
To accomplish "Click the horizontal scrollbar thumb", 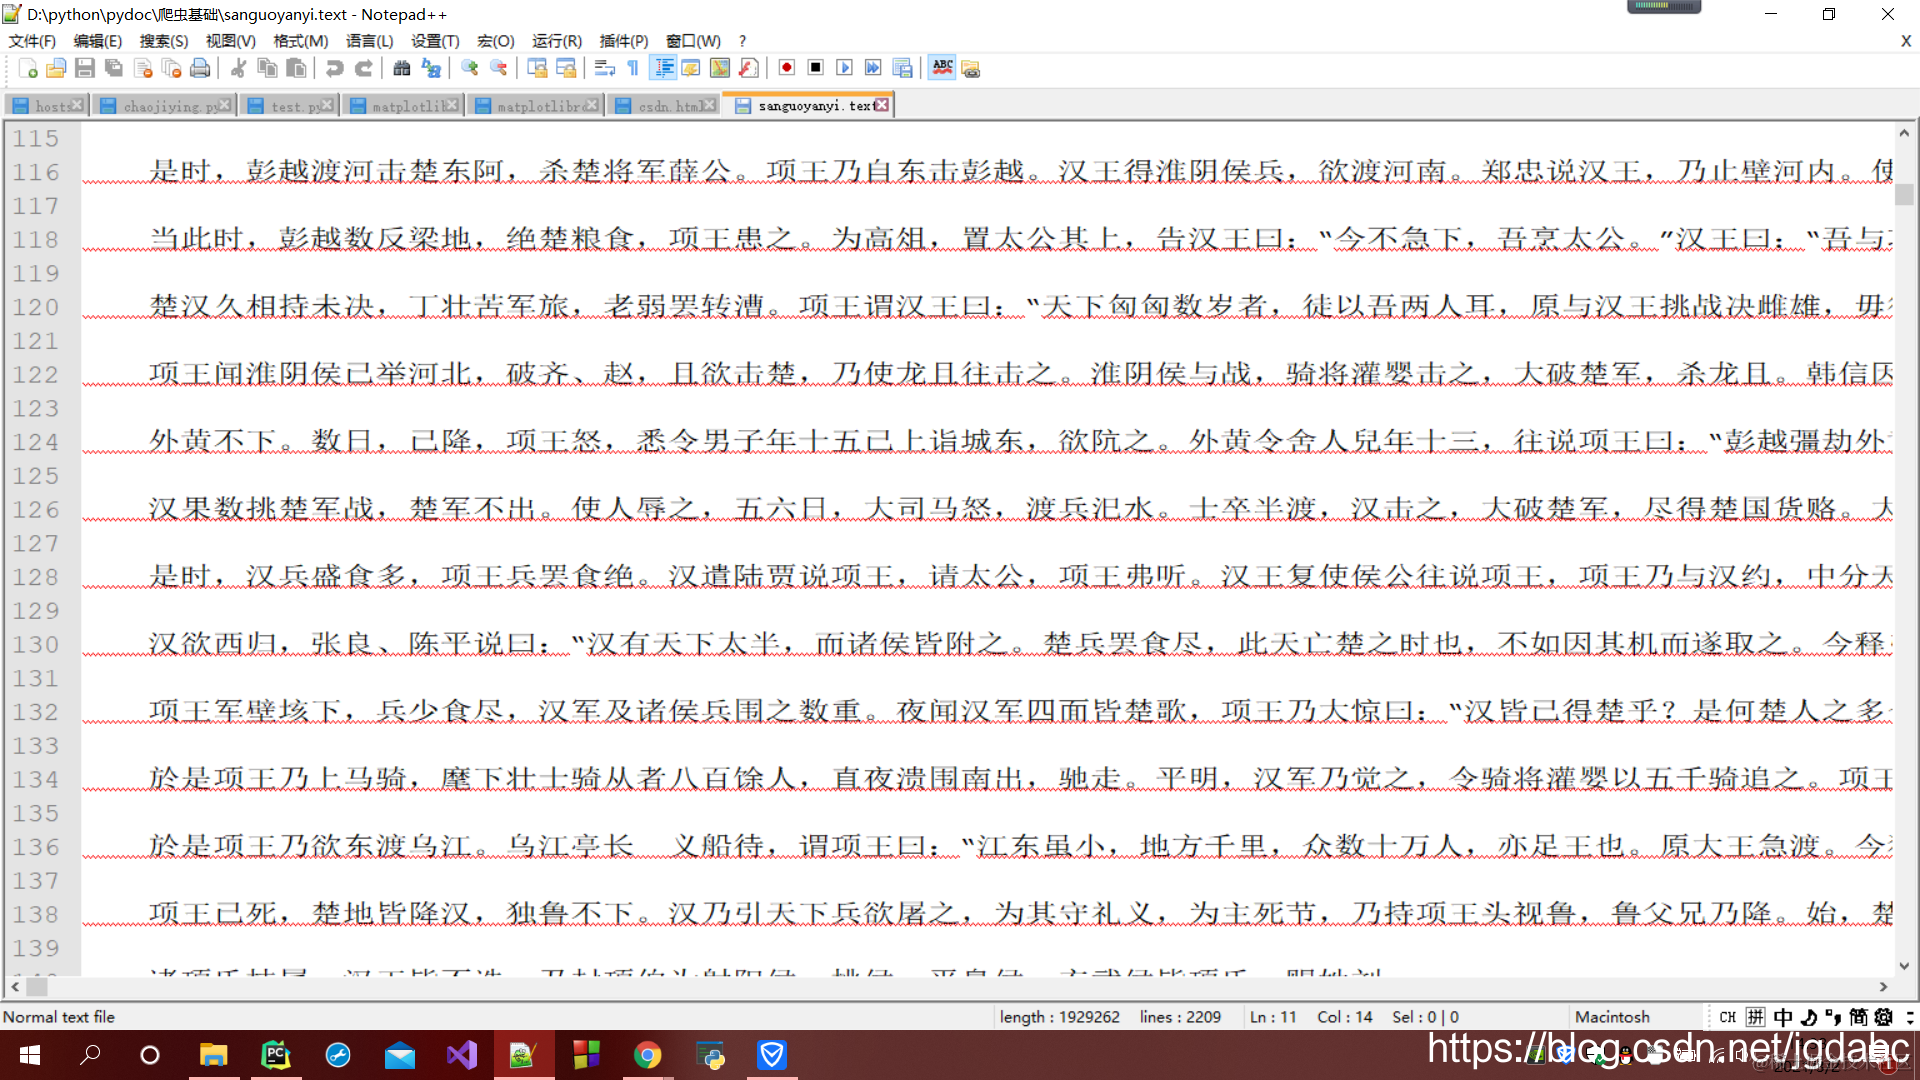I will (x=37, y=987).
